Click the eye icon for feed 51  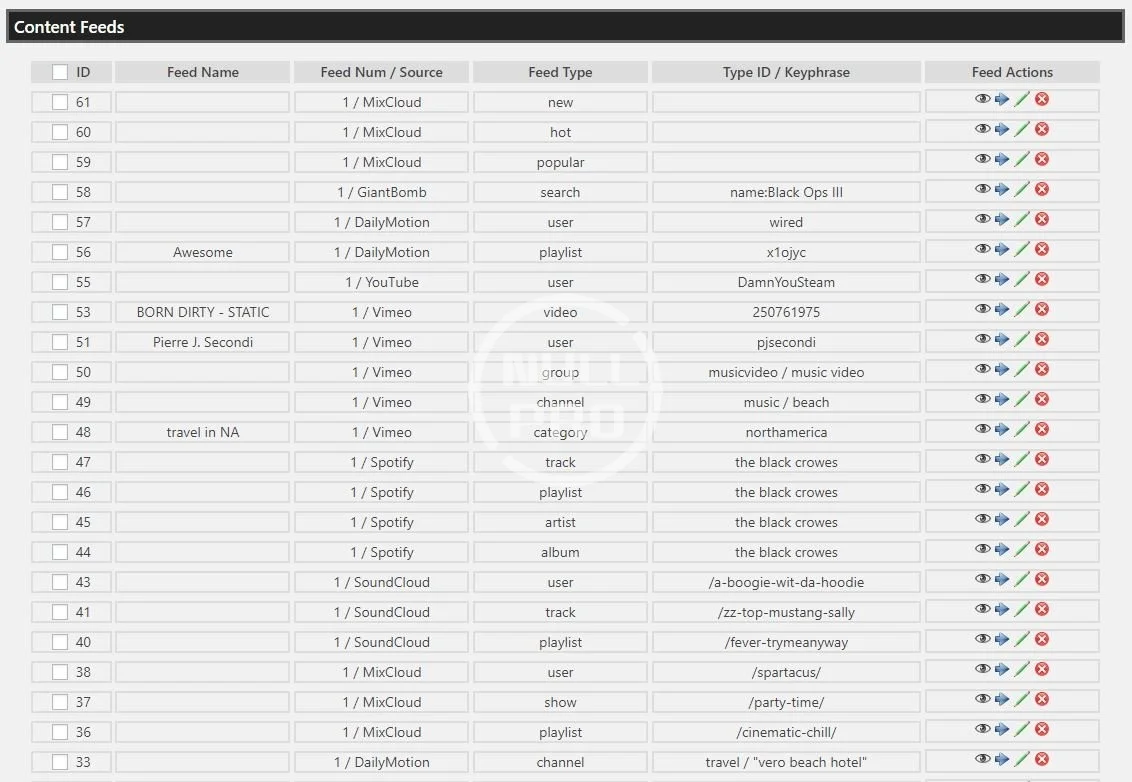[982, 339]
